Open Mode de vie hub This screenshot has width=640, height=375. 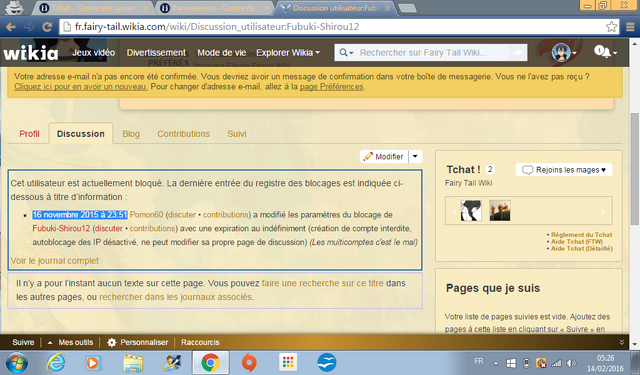[x=222, y=53]
